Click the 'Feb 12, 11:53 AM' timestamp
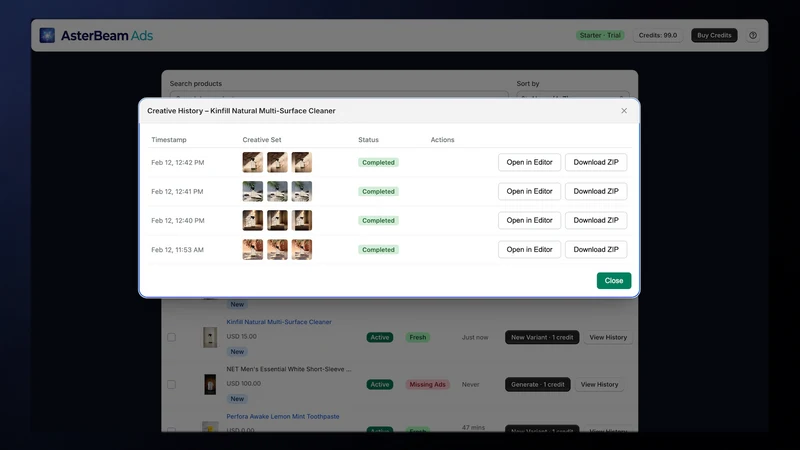Screen dimensions: 800x450 click(178, 249)
